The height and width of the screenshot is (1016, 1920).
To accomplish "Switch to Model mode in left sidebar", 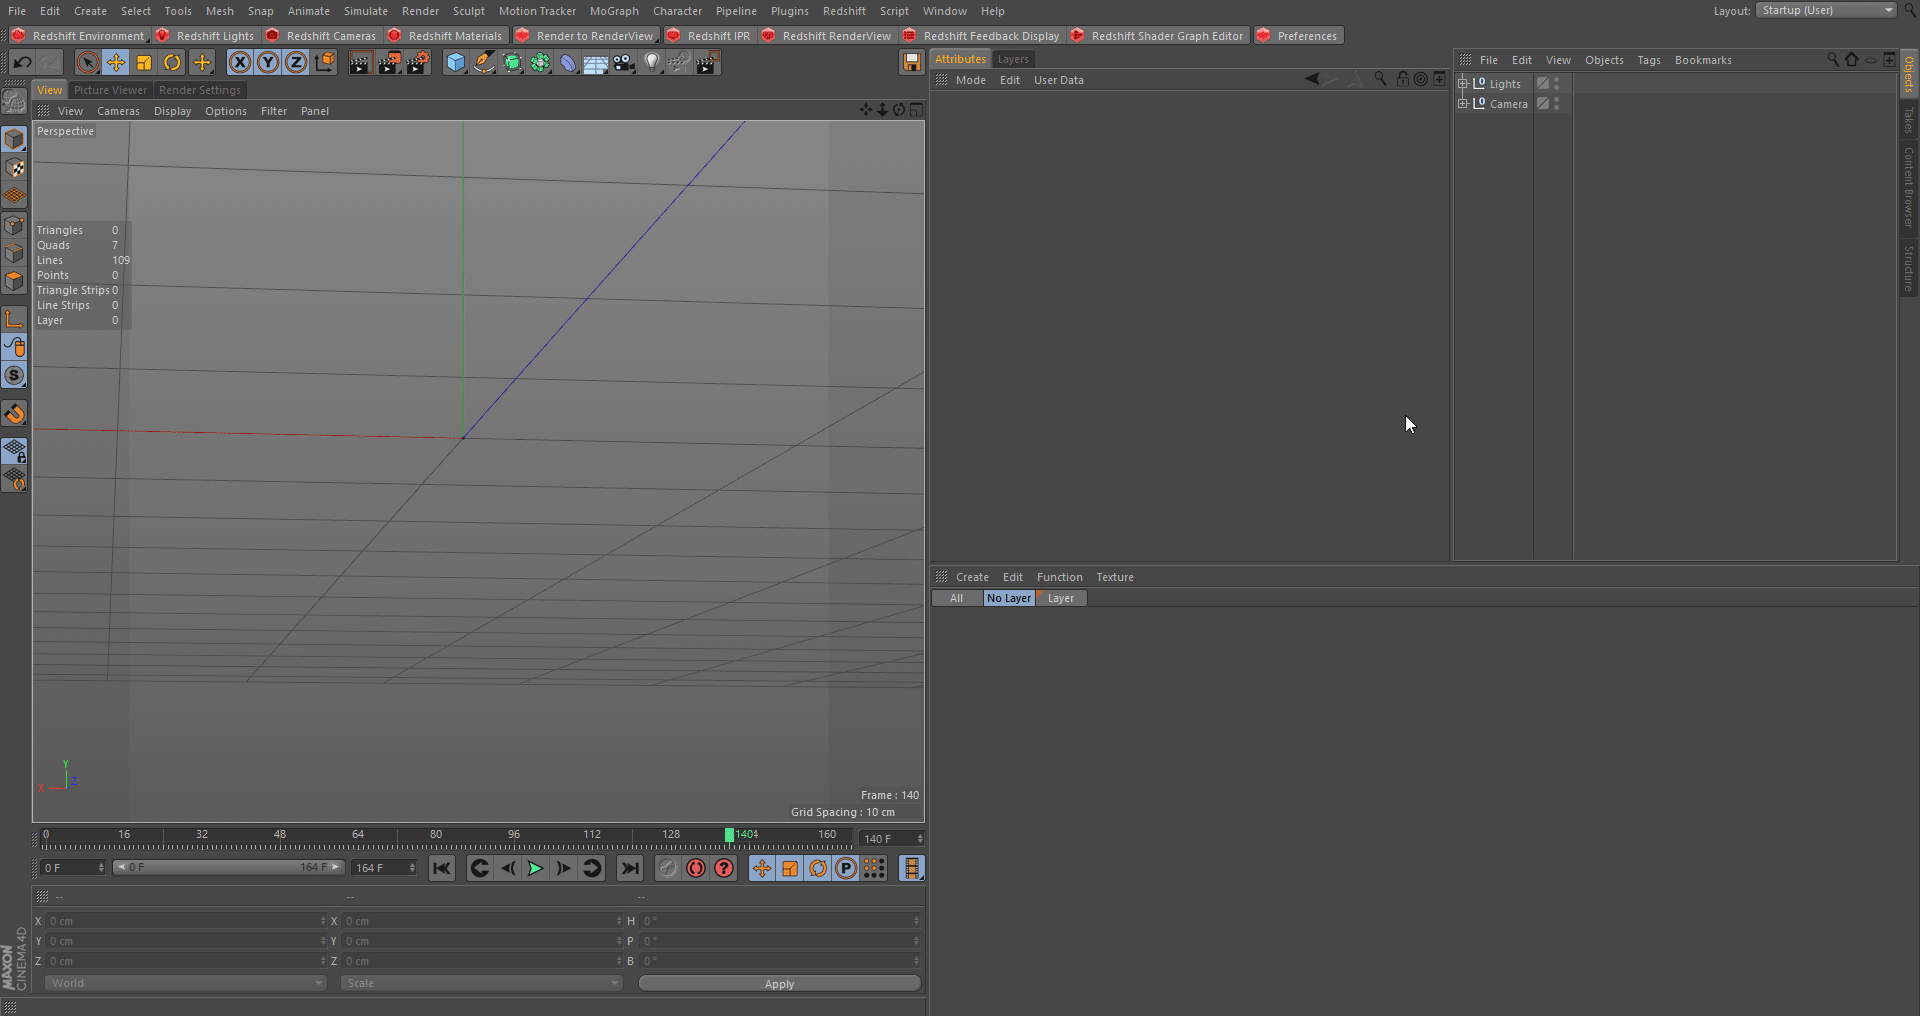I will (14, 139).
